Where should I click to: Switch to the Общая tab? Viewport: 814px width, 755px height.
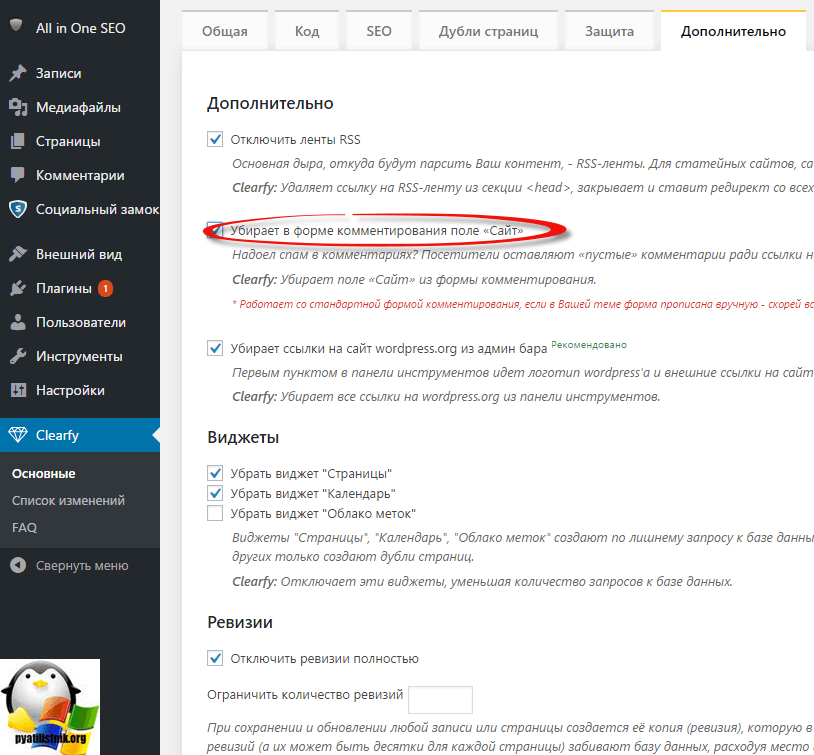click(225, 31)
